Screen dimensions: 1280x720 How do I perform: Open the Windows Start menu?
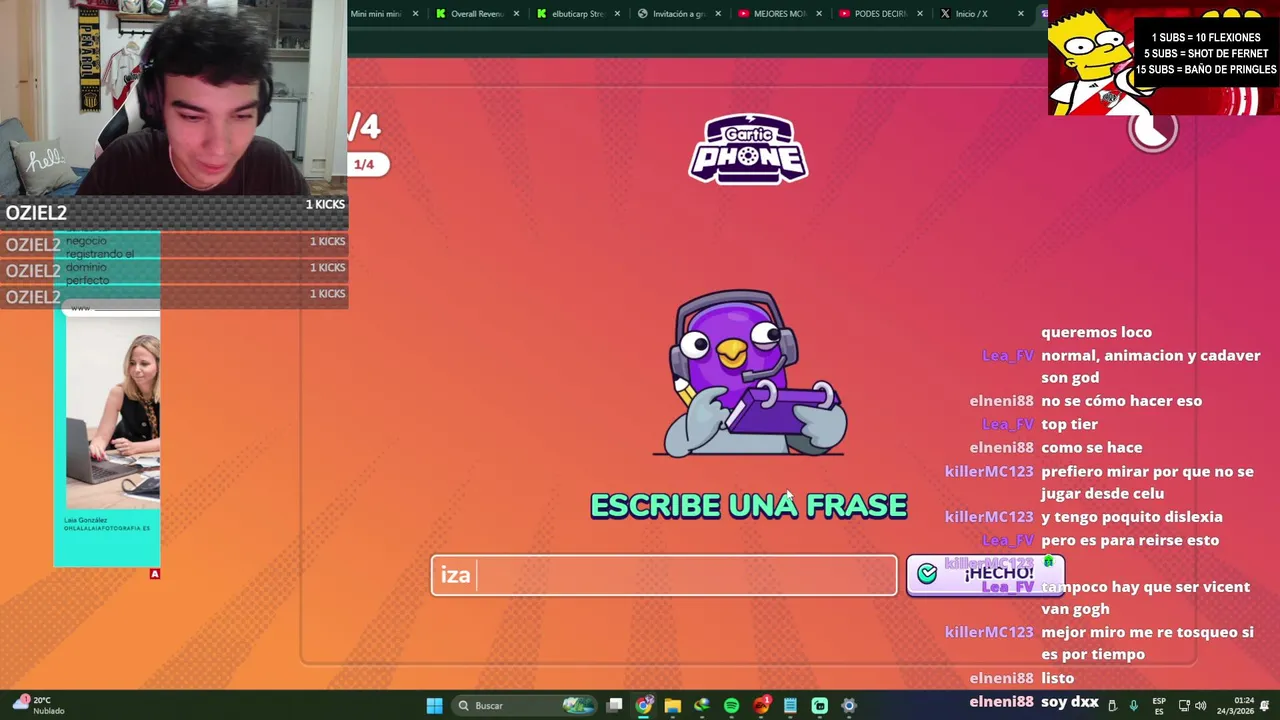(x=434, y=706)
